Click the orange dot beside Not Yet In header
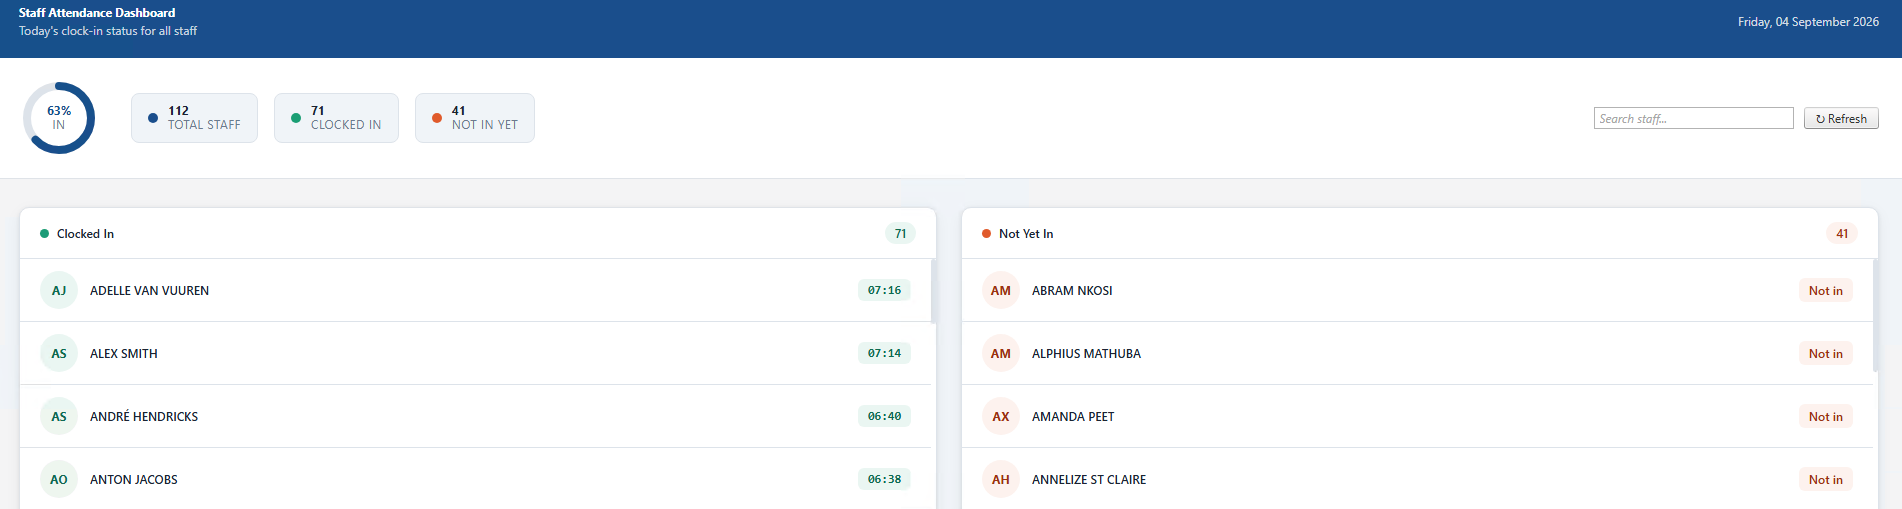The height and width of the screenshot is (509, 1902). 986,234
